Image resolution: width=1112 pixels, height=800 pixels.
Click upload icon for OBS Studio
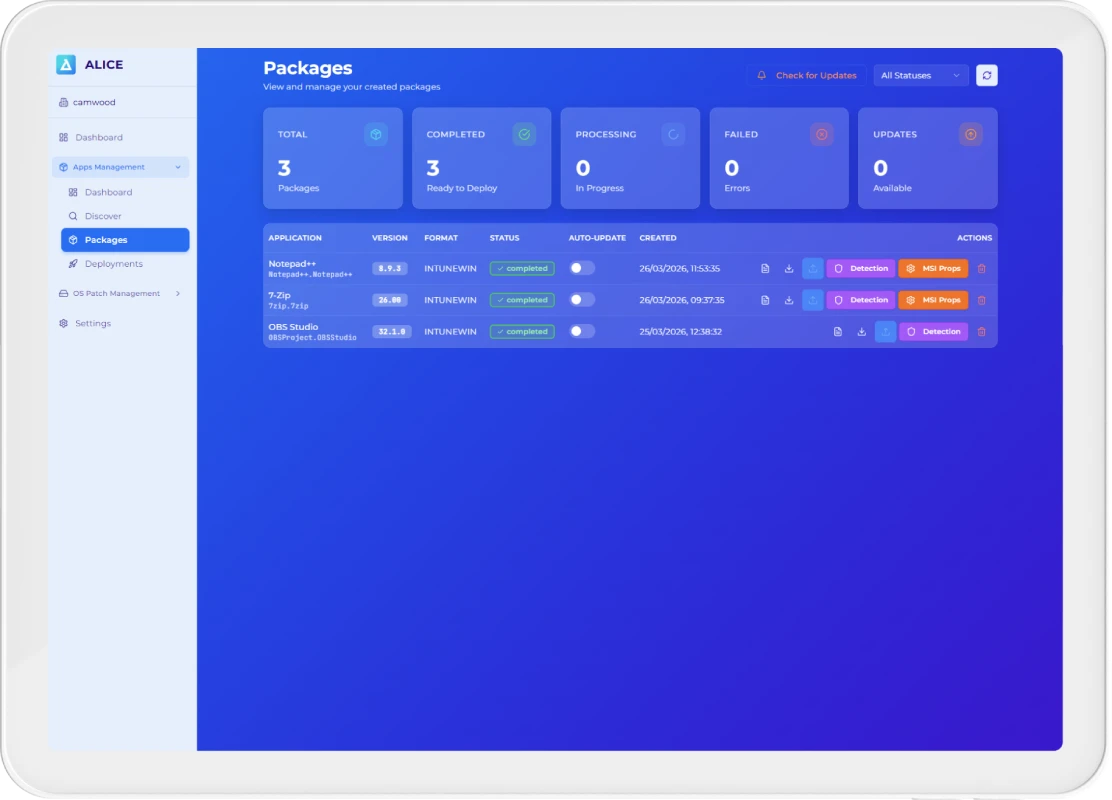(885, 332)
